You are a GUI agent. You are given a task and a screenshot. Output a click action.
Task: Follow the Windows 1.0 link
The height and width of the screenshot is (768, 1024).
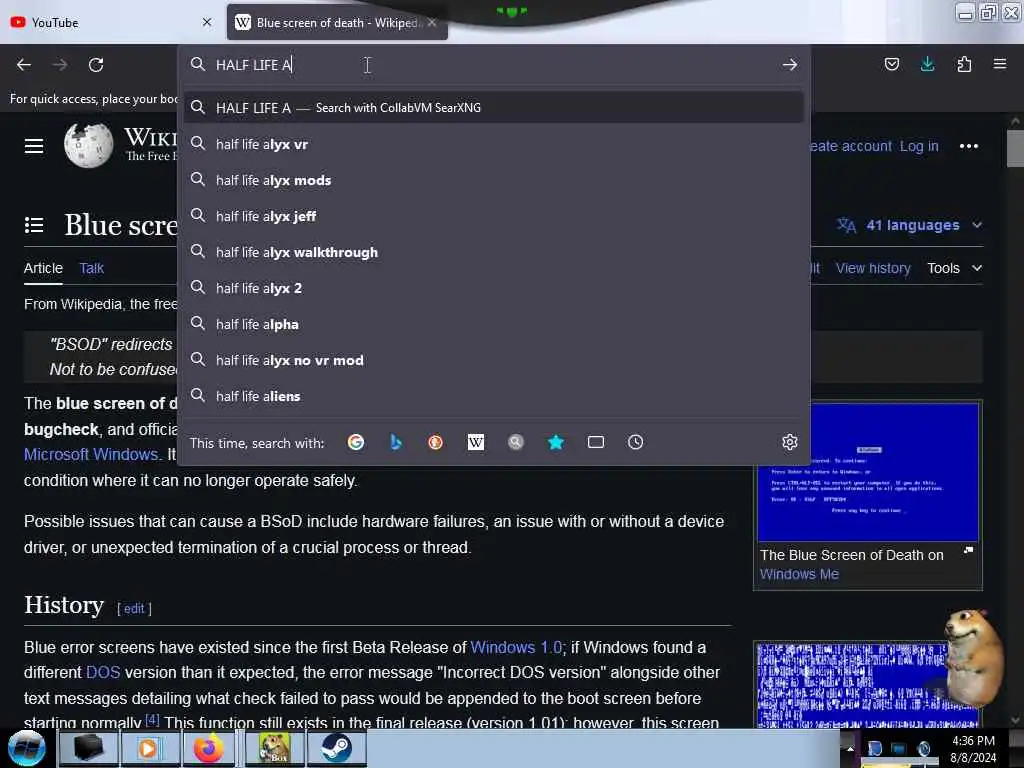516,647
